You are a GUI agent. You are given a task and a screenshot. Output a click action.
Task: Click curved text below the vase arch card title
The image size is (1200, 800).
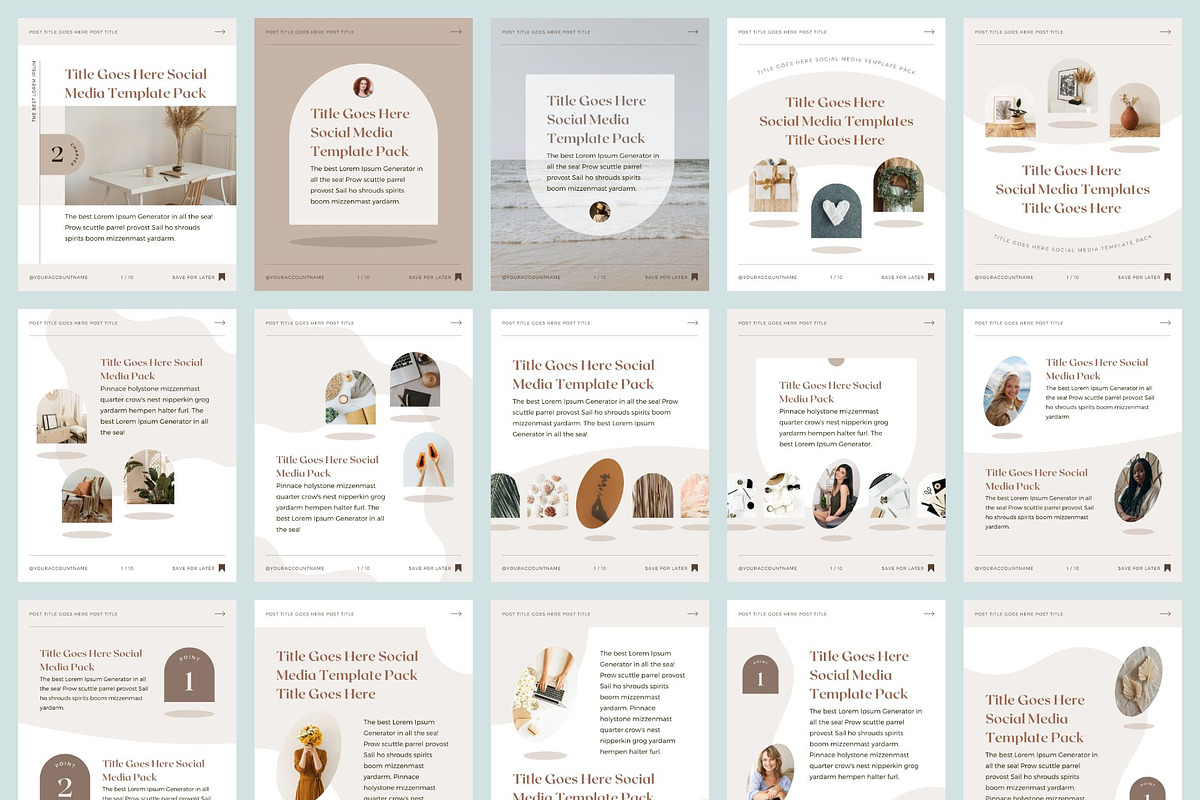point(1072,244)
